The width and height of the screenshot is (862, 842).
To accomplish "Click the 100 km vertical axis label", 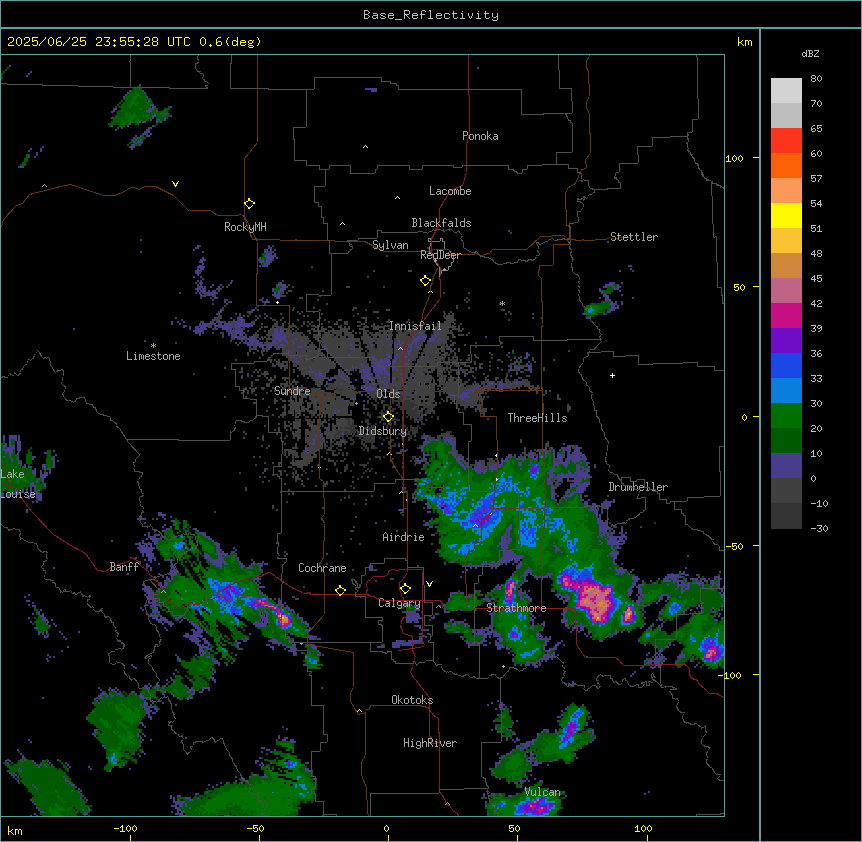I will click(x=734, y=158).
